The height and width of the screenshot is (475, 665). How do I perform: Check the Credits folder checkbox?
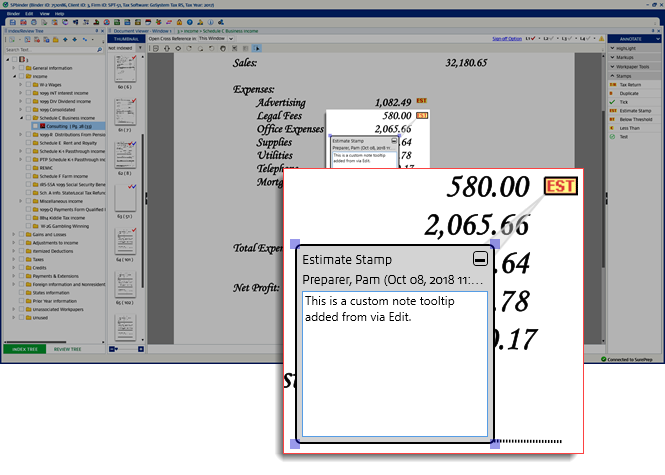(x=21, y=268)
